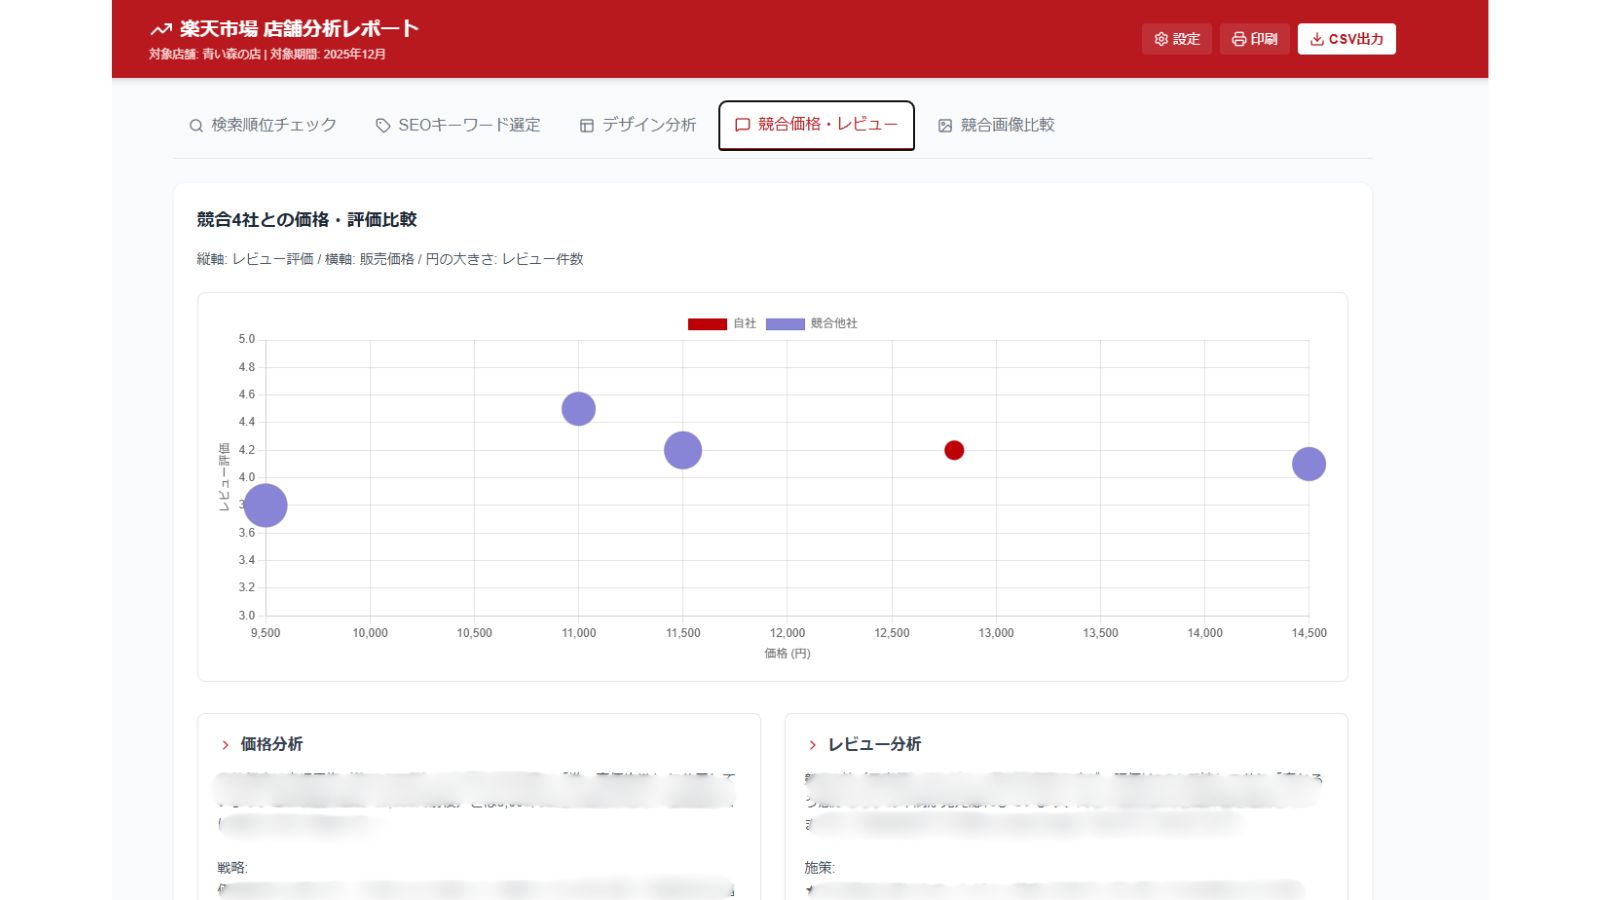Click the magnifier icon on 検索順位チェック tab
This screenshot has width=1600, height=900.
coord(196,126)
